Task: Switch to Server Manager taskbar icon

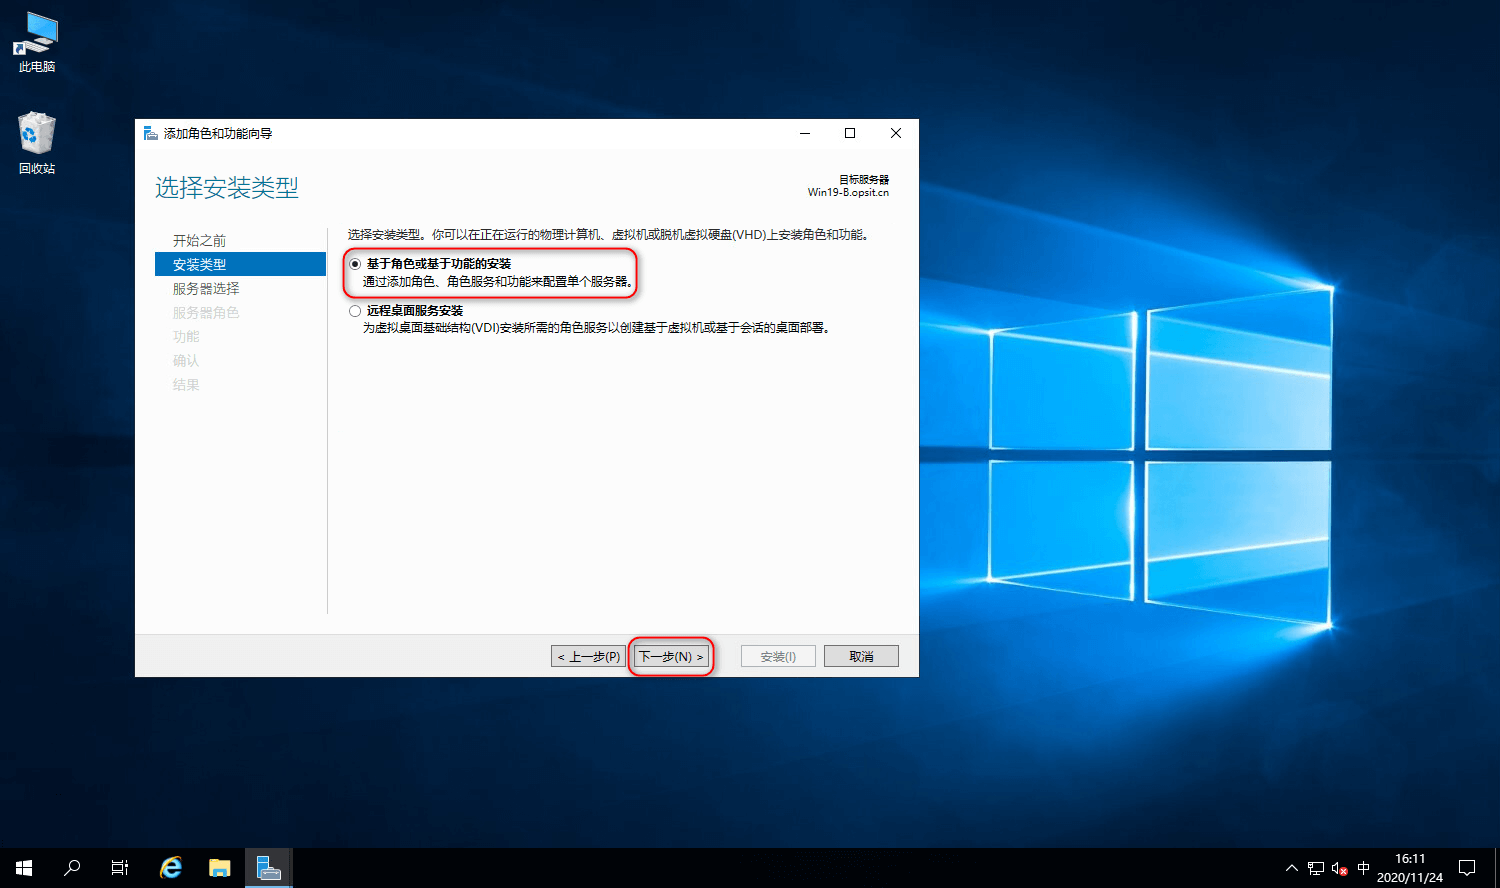Action: coord(268,868)
